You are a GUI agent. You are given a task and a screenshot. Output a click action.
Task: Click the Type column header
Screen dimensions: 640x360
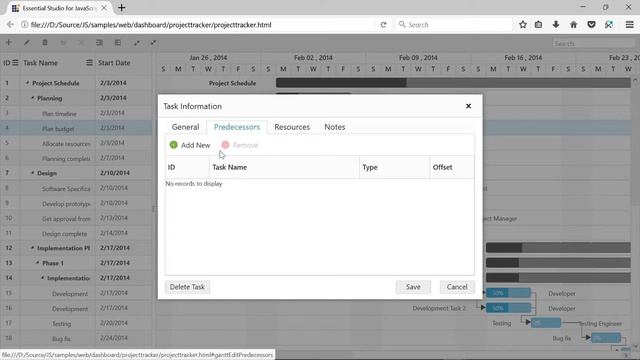(394, 167)
